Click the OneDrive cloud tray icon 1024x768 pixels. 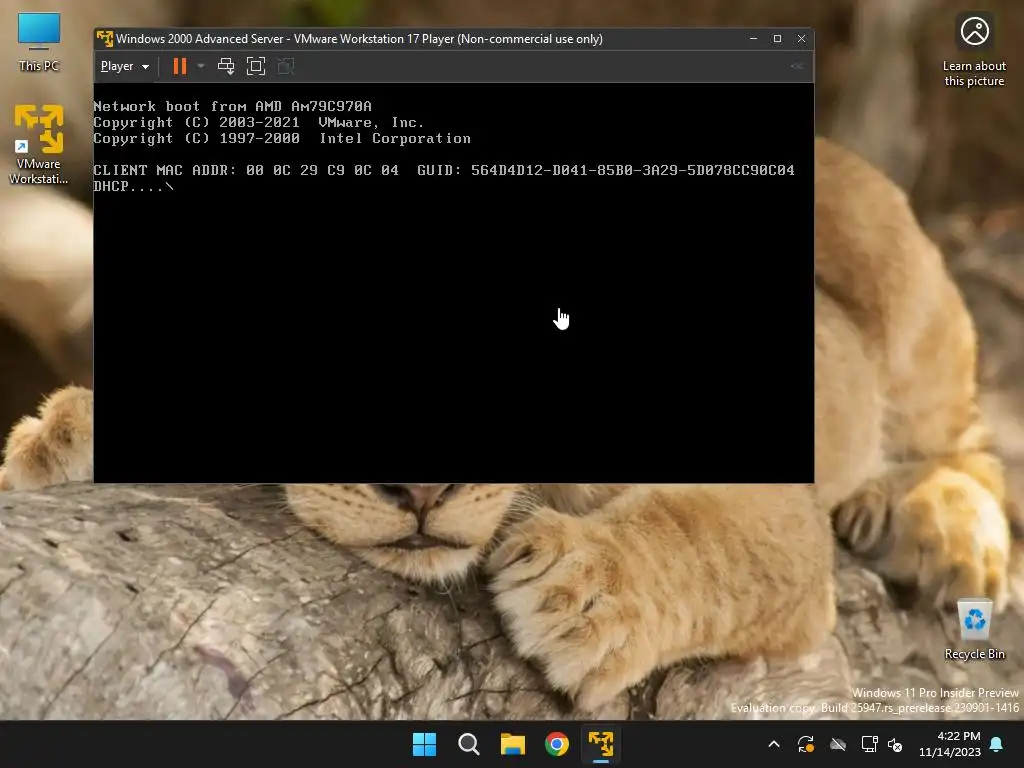point(838,744)
